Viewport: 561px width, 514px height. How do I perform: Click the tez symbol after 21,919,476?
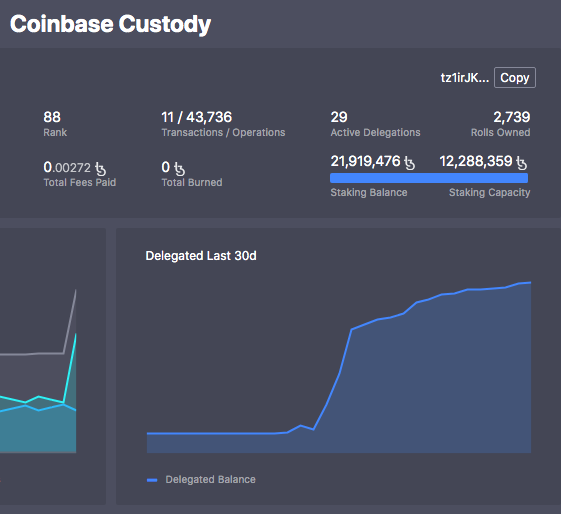click(x=409, y=163)
